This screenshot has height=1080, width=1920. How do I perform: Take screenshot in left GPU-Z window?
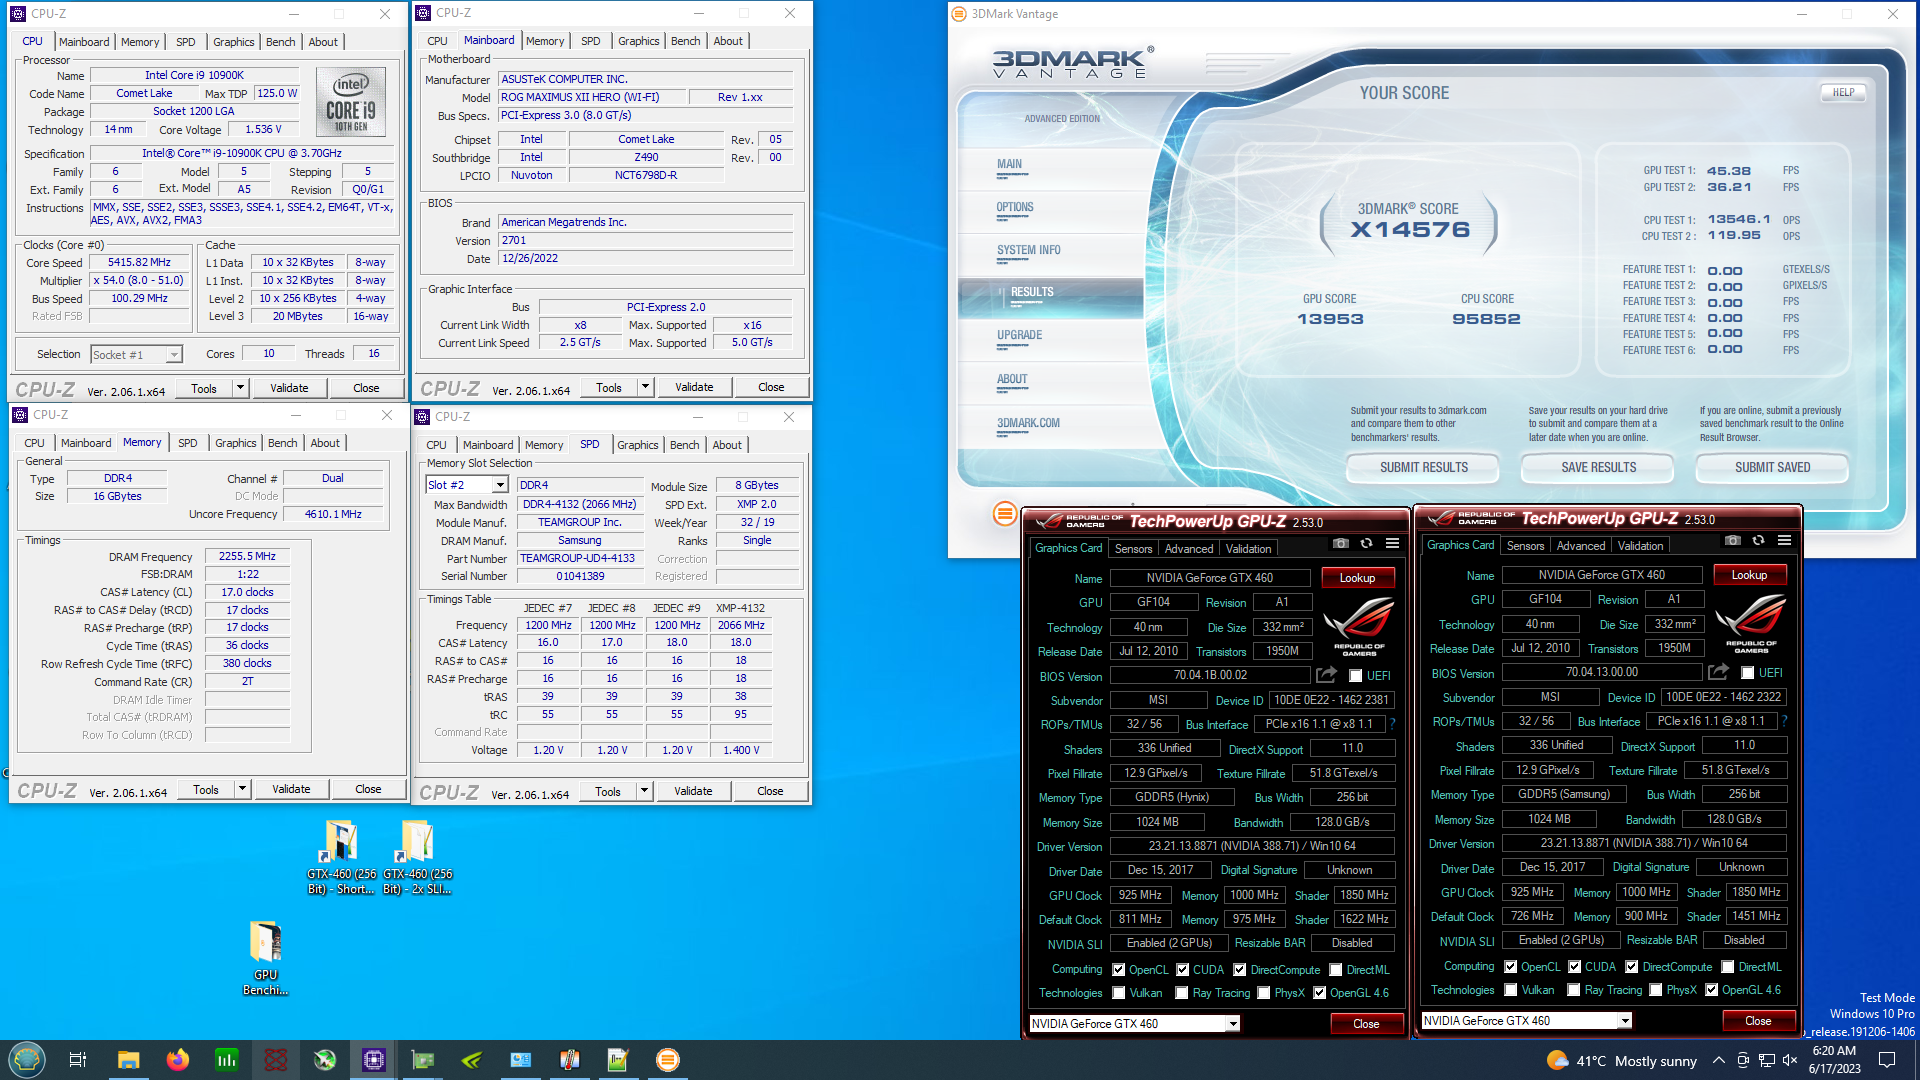coord(1340,543)
